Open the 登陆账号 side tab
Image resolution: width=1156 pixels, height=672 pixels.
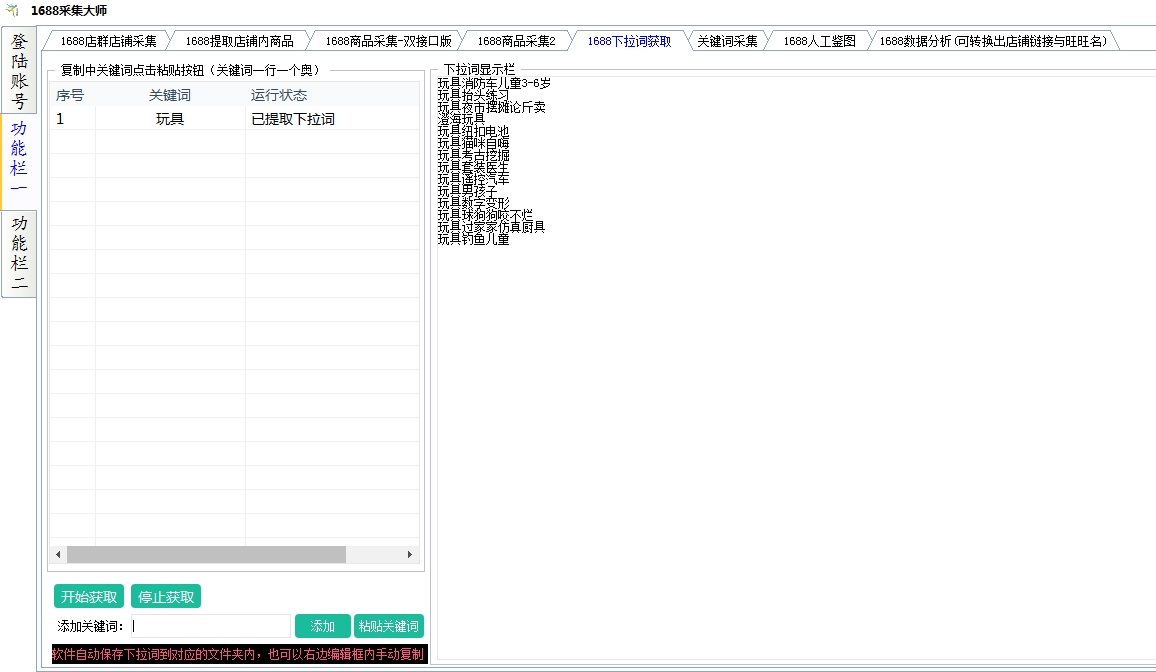coord(18,71)
